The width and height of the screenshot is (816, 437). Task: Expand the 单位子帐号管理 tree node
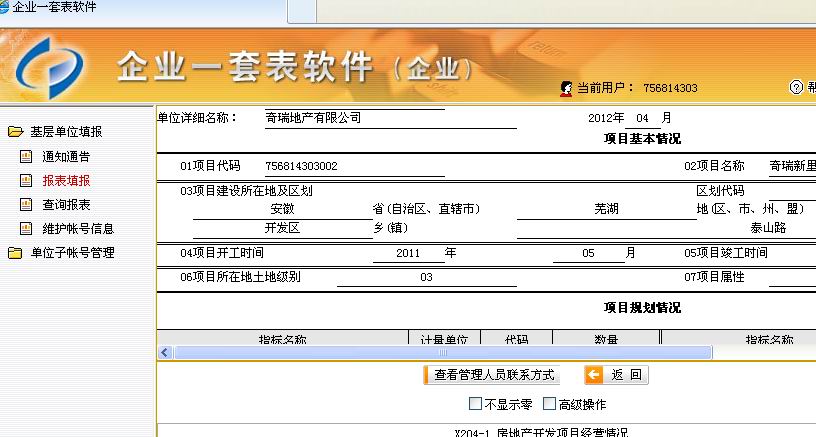72,253
